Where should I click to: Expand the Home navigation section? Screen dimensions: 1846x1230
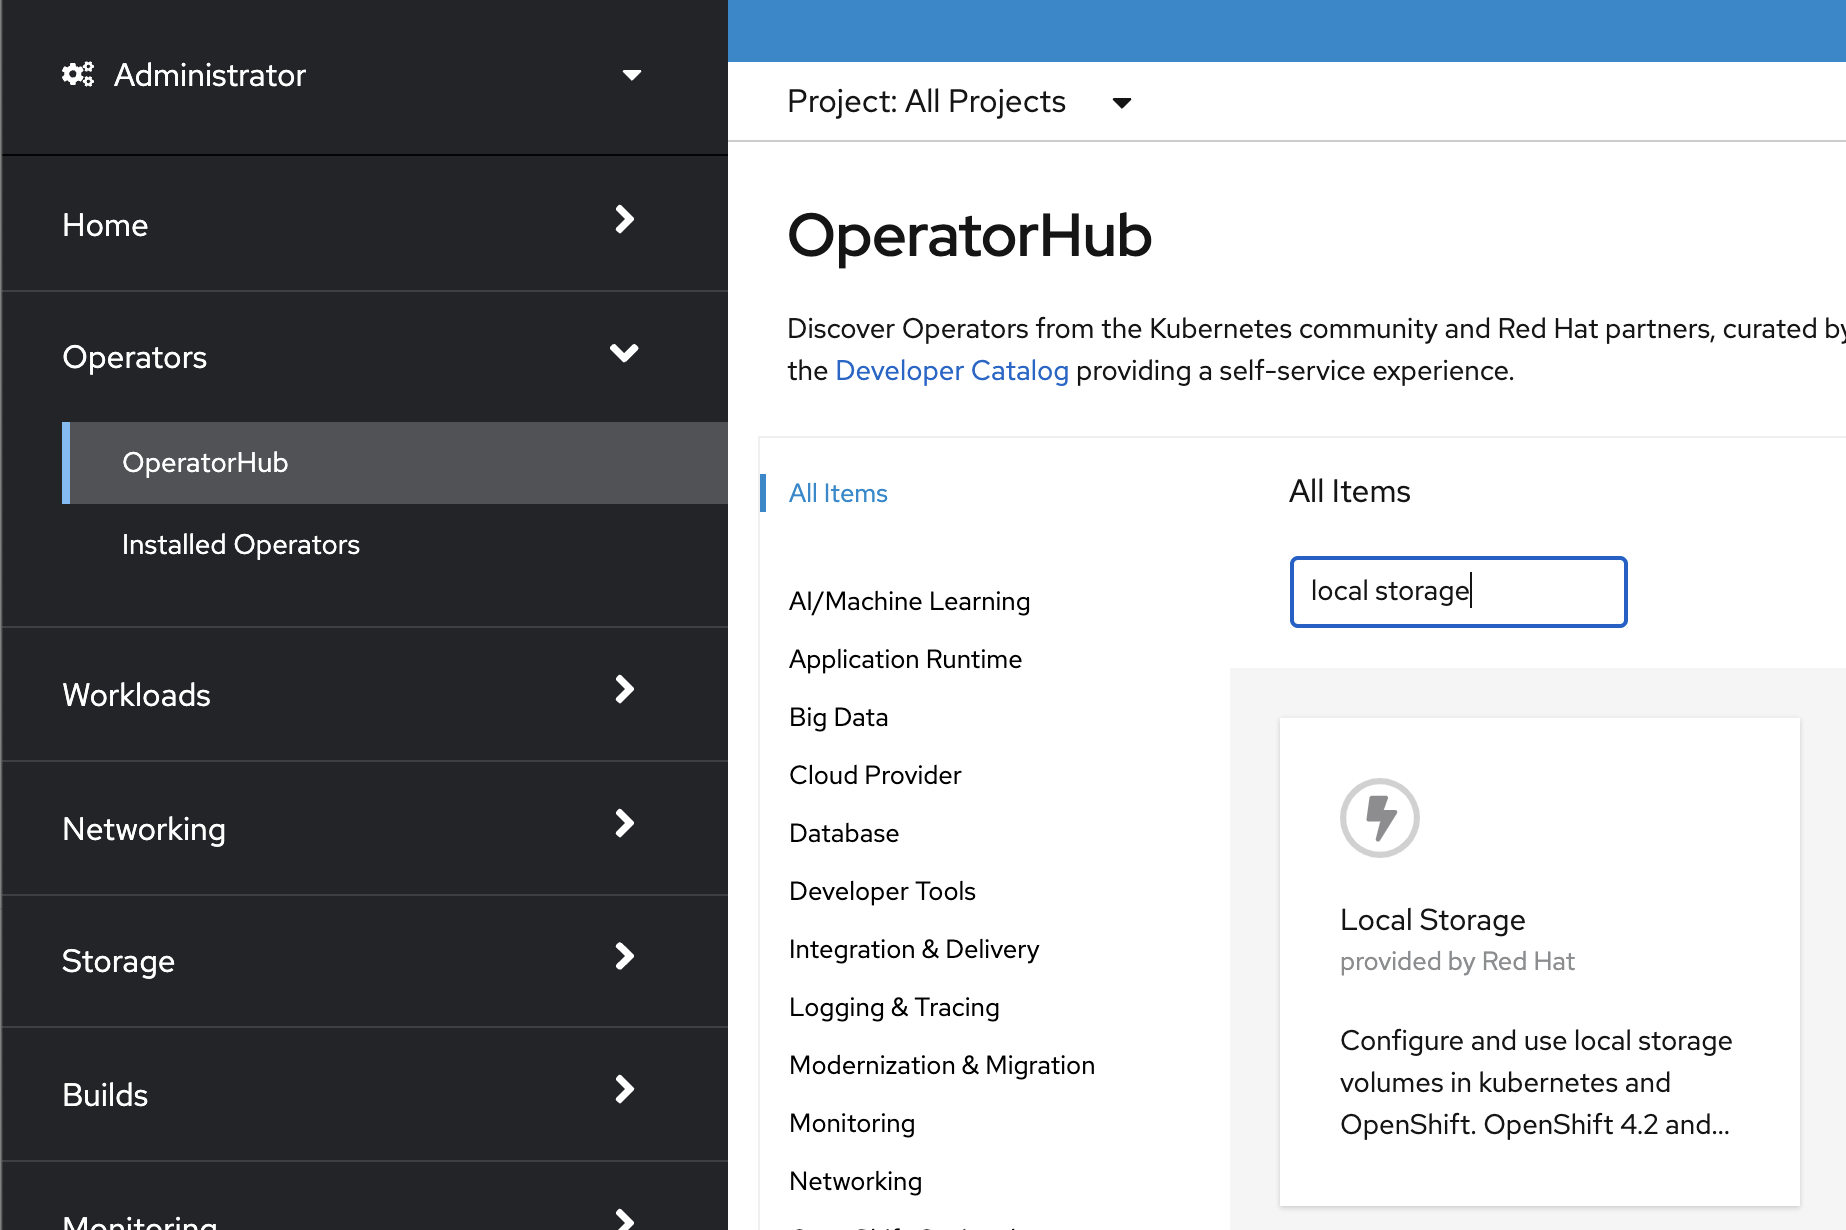pyautogui.click(x=364, y=224)
